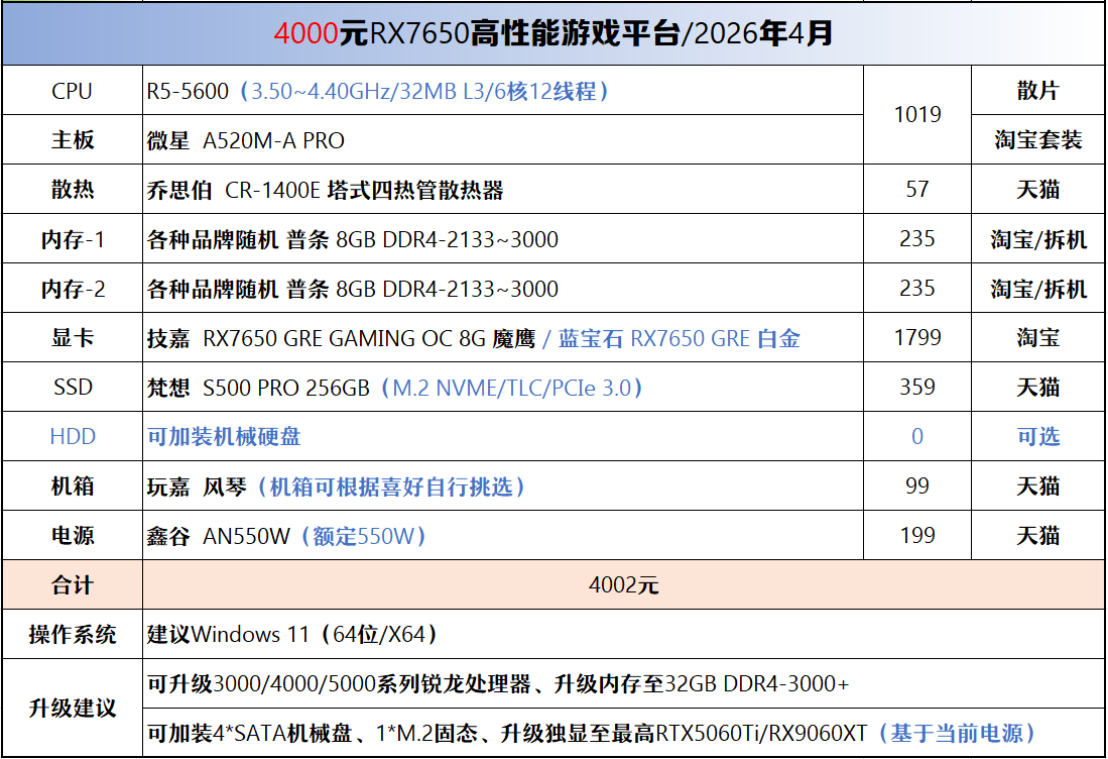Screen dimensions: 1108x759
Task: Select the SSD price 359
Action: click(917, 387)
